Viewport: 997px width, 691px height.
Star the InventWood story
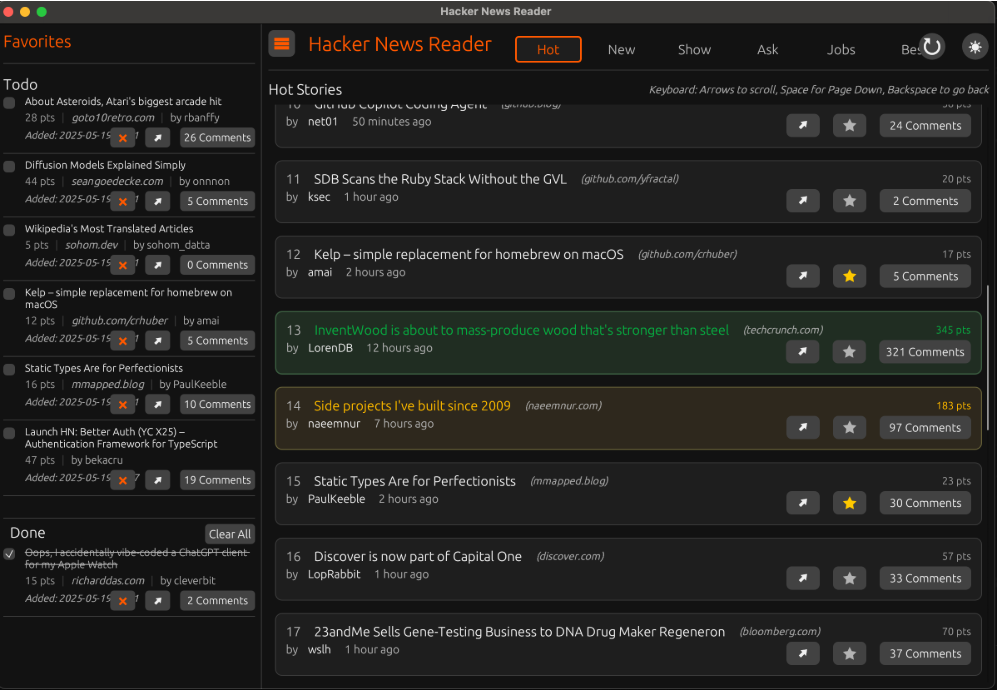[x=849, y=352]
